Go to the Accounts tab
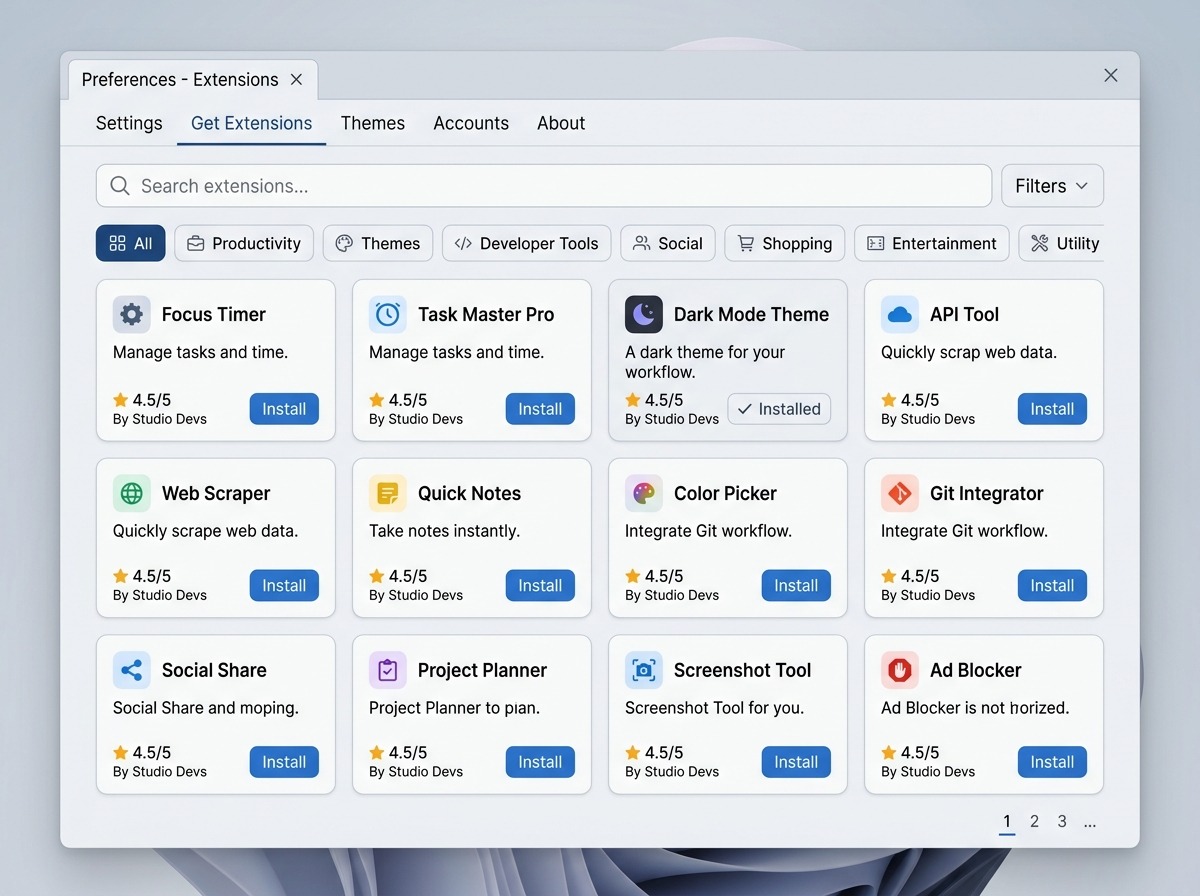The height and width of the screenshot is (896, 1200). pos(471,123)
